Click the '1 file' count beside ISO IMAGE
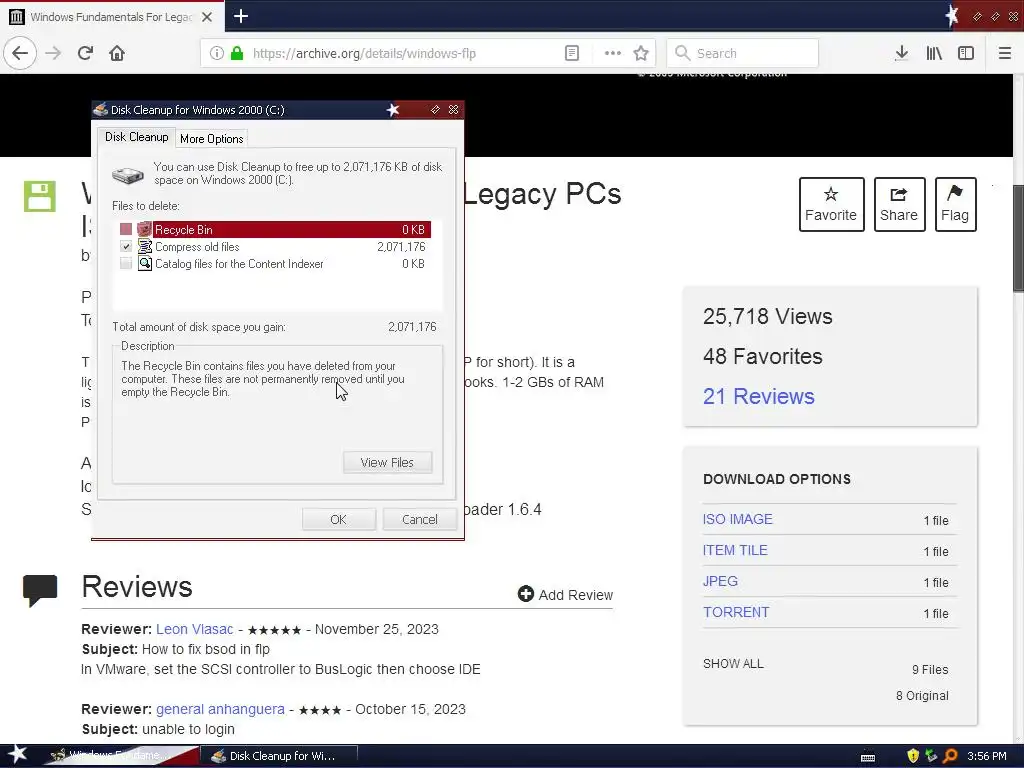The height and width of the screenshot is (768, 1024). (x=936, y=520)
